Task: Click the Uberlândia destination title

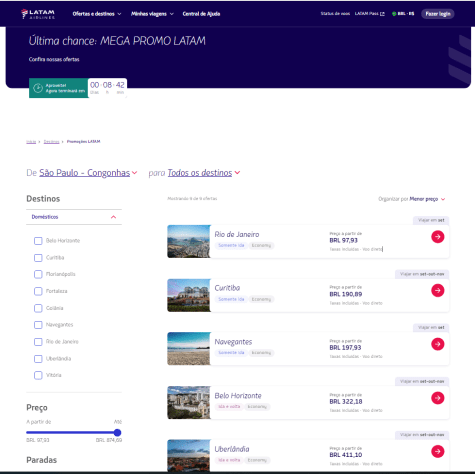Action: [232, 449]
